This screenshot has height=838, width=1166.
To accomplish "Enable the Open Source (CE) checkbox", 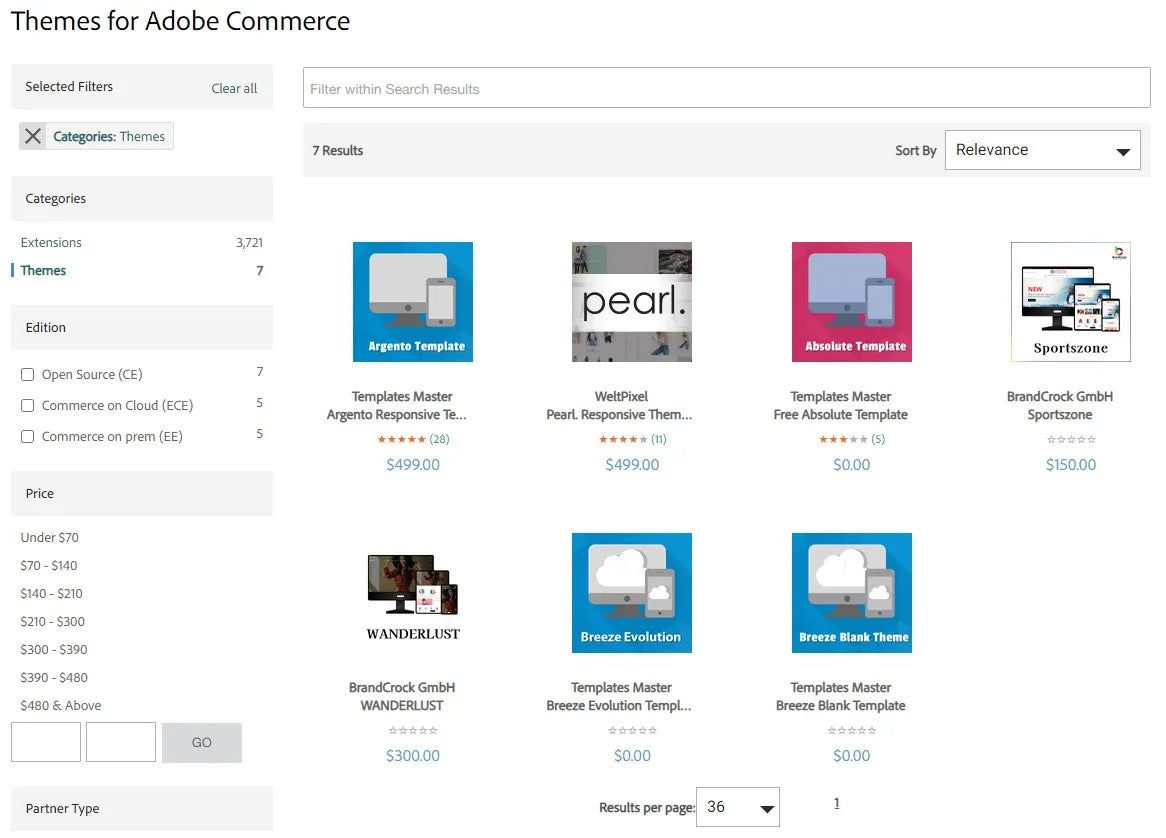I will (28, 375).
